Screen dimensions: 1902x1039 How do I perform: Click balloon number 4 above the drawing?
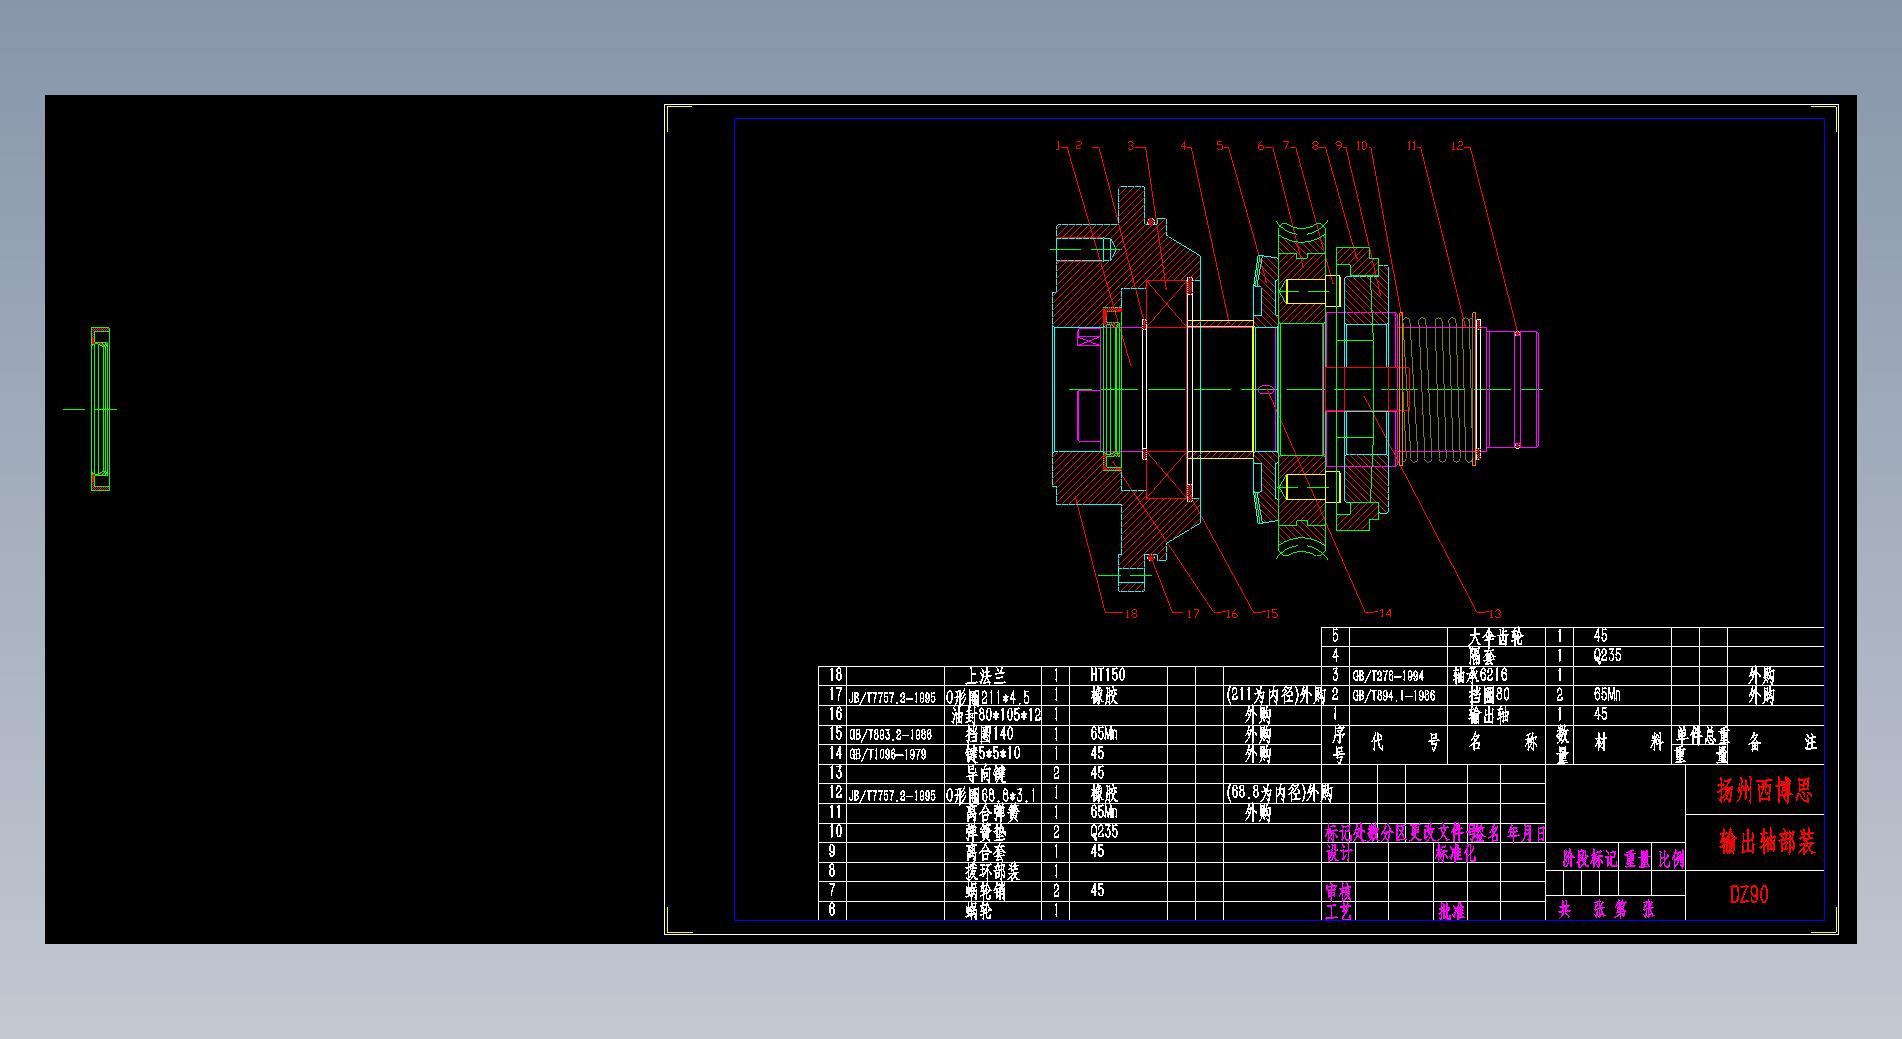pyautogui.click(x=1184, y=146)
